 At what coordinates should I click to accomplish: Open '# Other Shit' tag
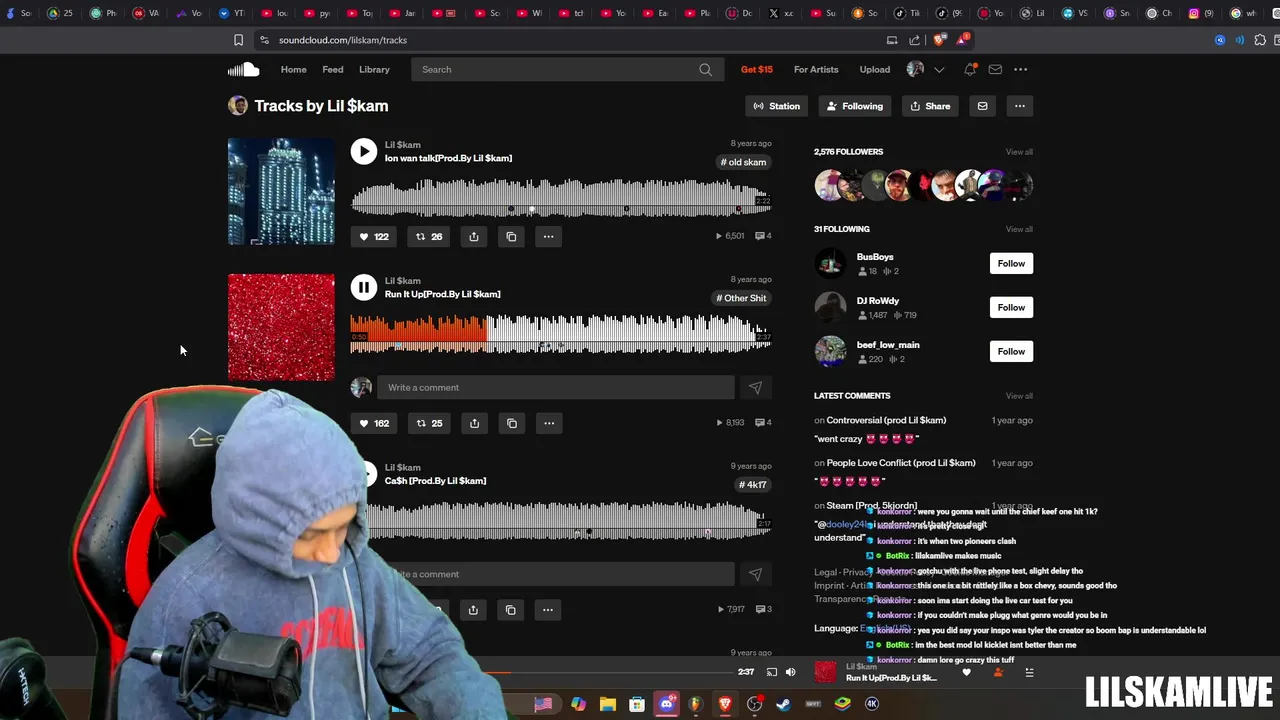tap(741, 298)
